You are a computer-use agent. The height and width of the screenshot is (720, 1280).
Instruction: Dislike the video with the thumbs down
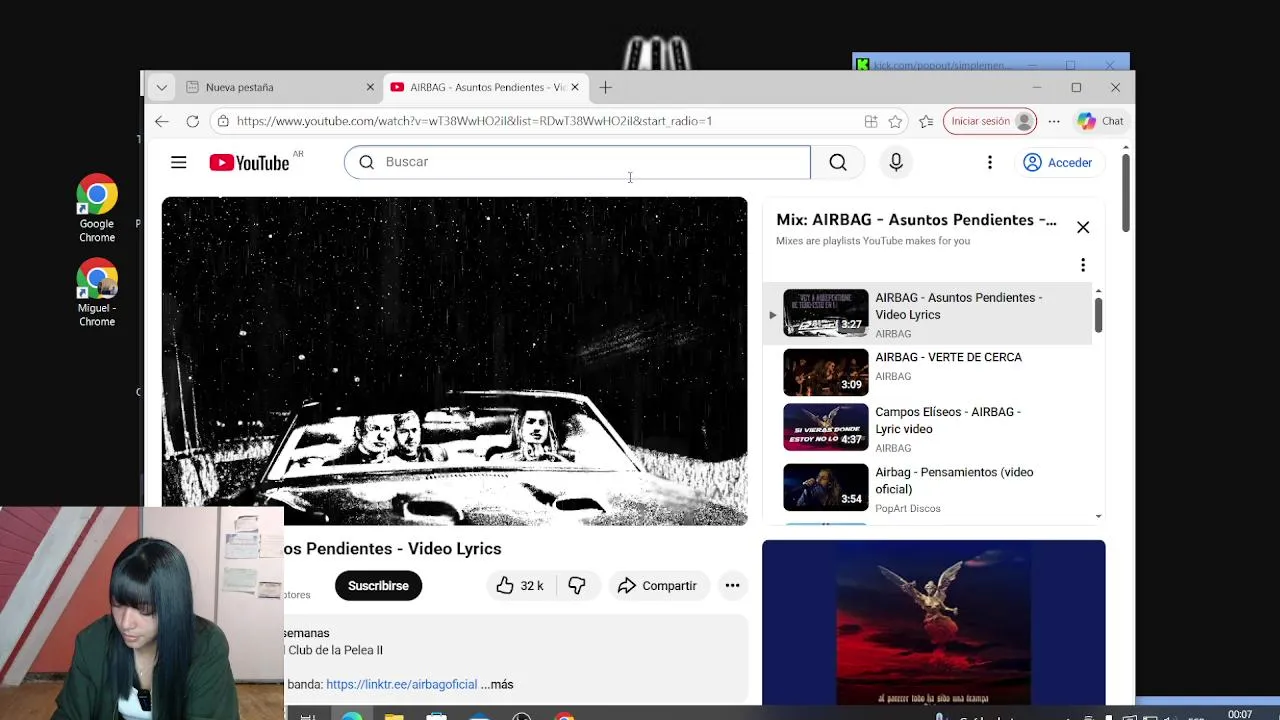pyautogui.click(x=577, y=586)
